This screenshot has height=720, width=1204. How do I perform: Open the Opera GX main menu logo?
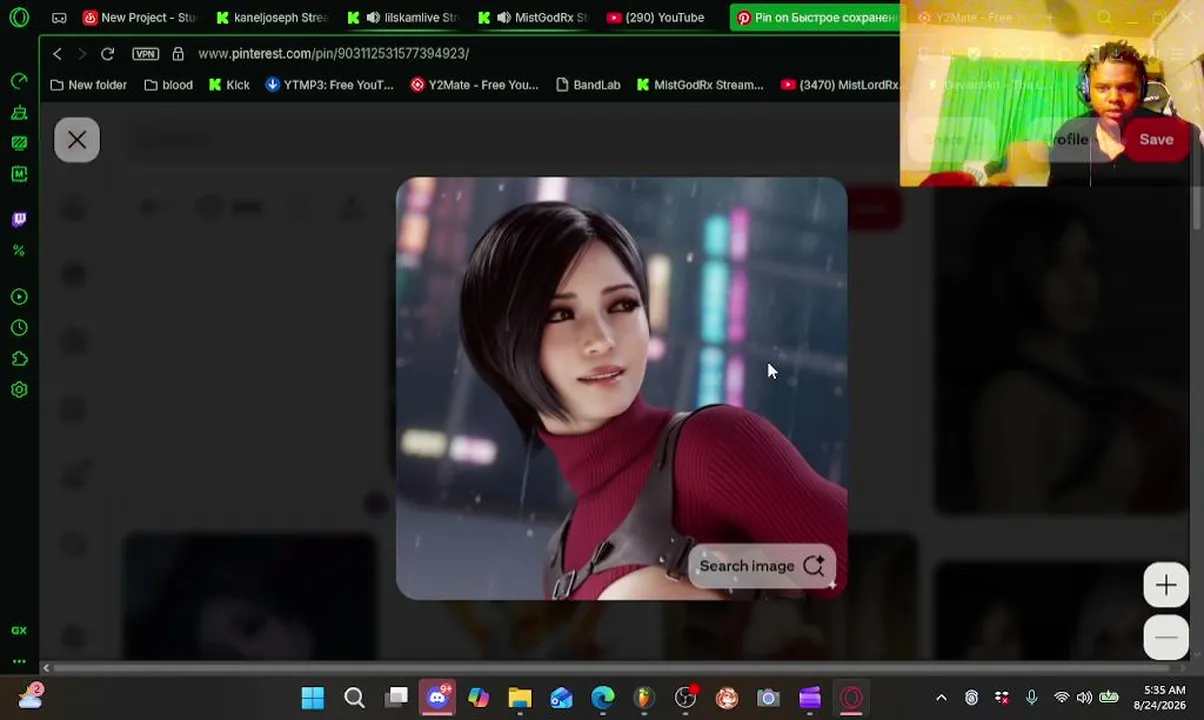click(19, 17)
